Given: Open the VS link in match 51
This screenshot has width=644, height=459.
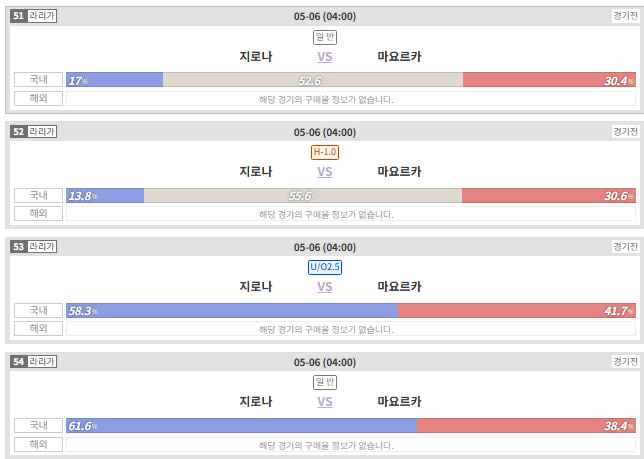Looking at the screenshot, I should 325,57.
